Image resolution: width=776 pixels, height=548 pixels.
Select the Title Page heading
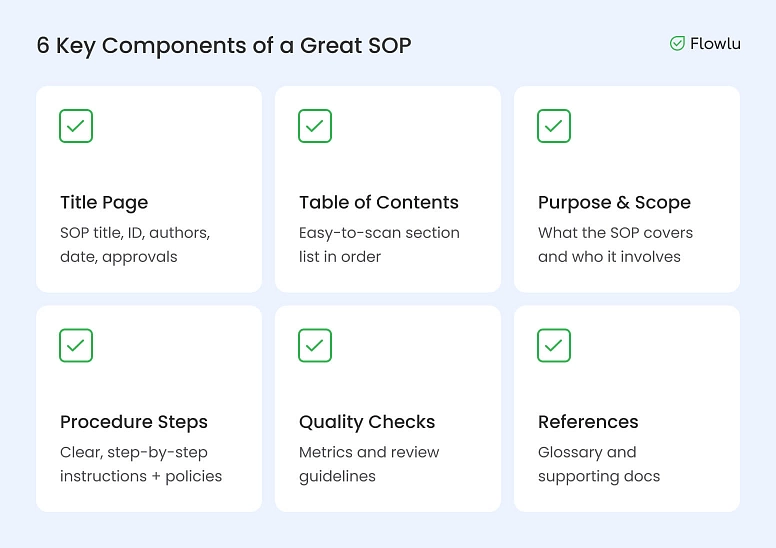pyautogui.click(x=104, y=202)
